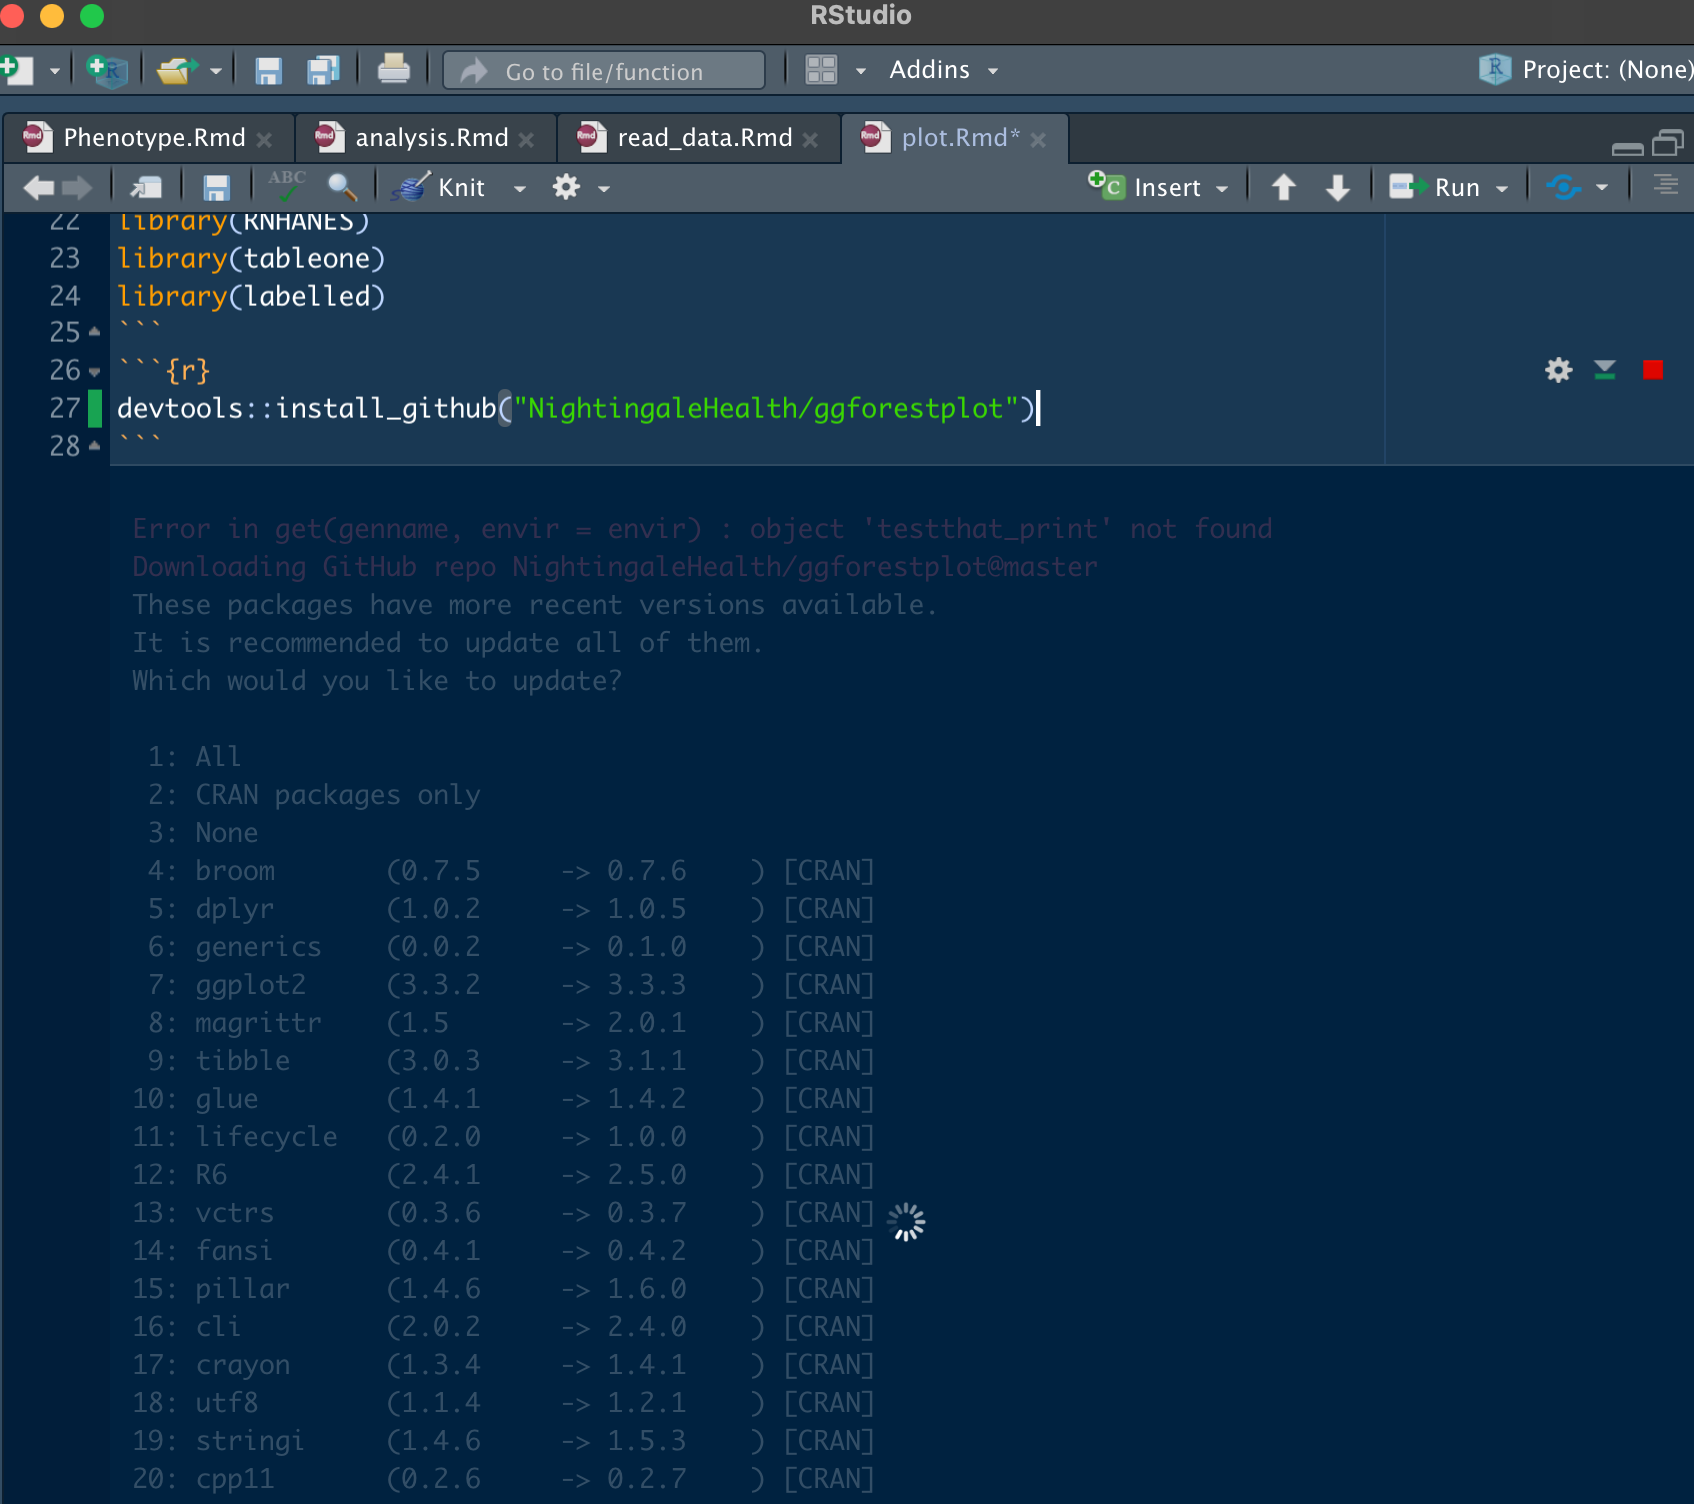The image size is (1694, 1504).
Task: Collapse the chunk using the fold arrow on line 26
Action: click(95, 371)
